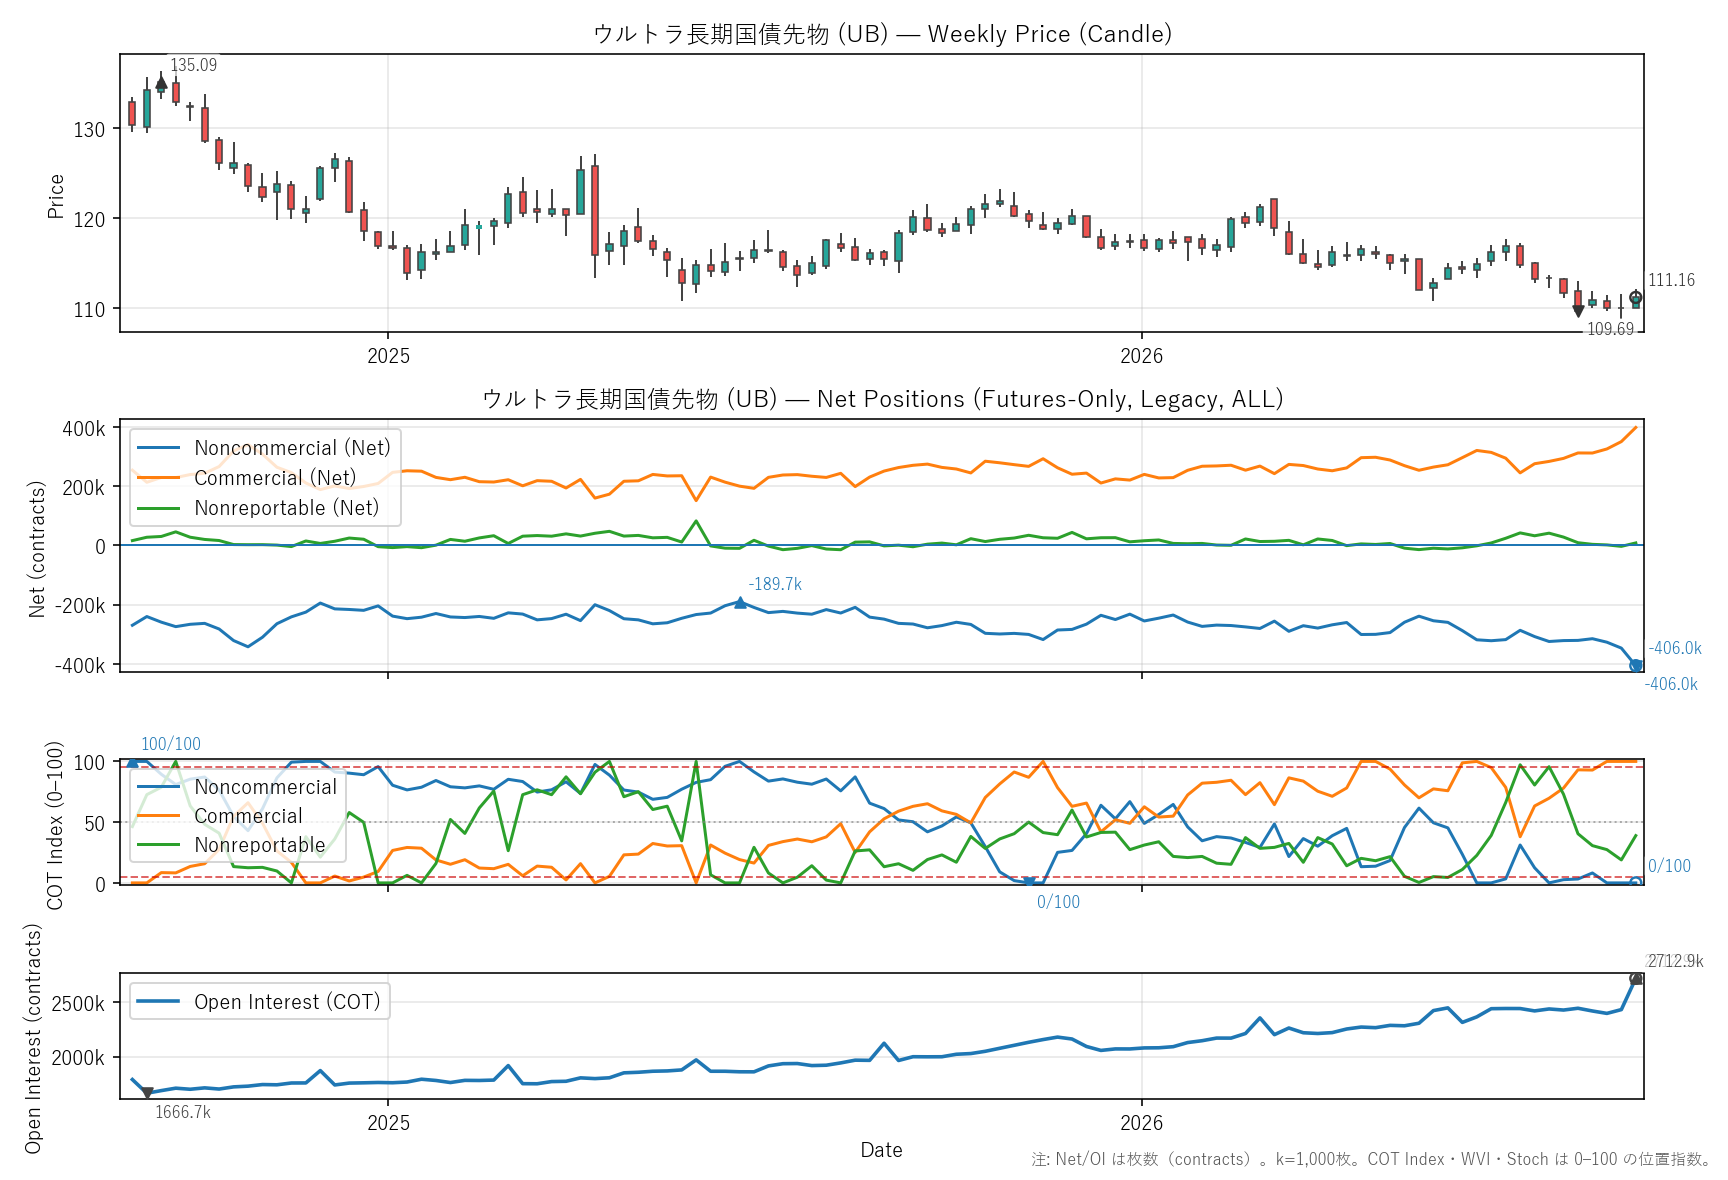Click Commercial in the COT Index legend
The height and width of the screenshot is (1180, 1728).
pyautogui.click(x=248, y=816)
